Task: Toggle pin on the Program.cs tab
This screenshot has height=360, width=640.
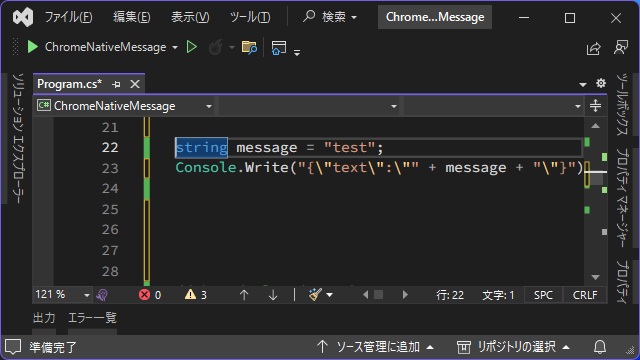Action: 116,84
